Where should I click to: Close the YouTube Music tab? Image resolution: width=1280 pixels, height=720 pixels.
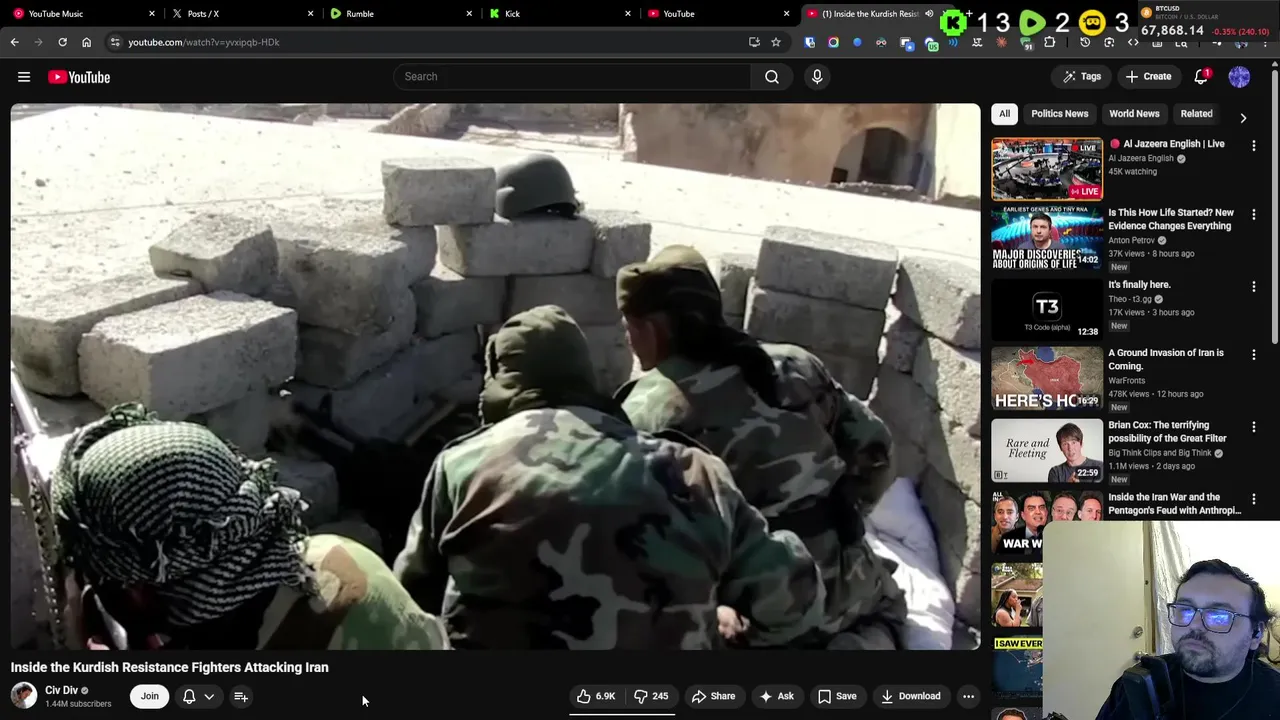point(152,14)
